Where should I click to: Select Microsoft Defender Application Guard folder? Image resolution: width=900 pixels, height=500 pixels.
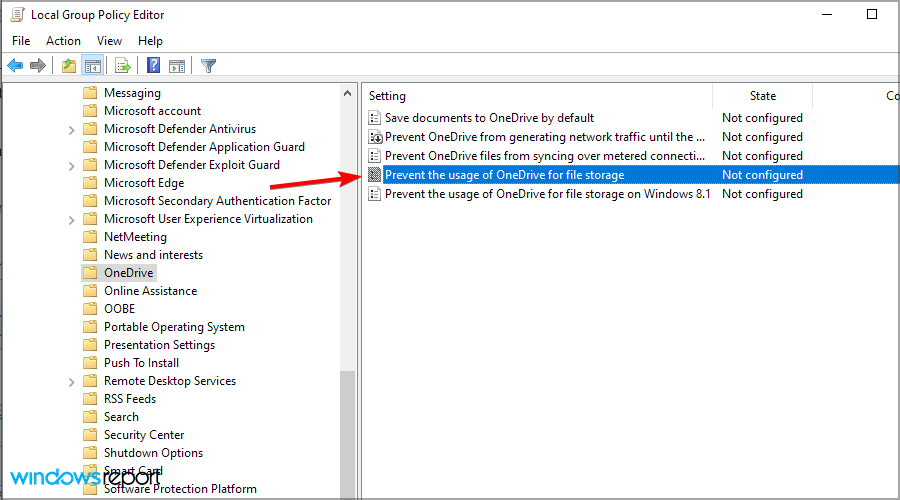pos(204,147)
